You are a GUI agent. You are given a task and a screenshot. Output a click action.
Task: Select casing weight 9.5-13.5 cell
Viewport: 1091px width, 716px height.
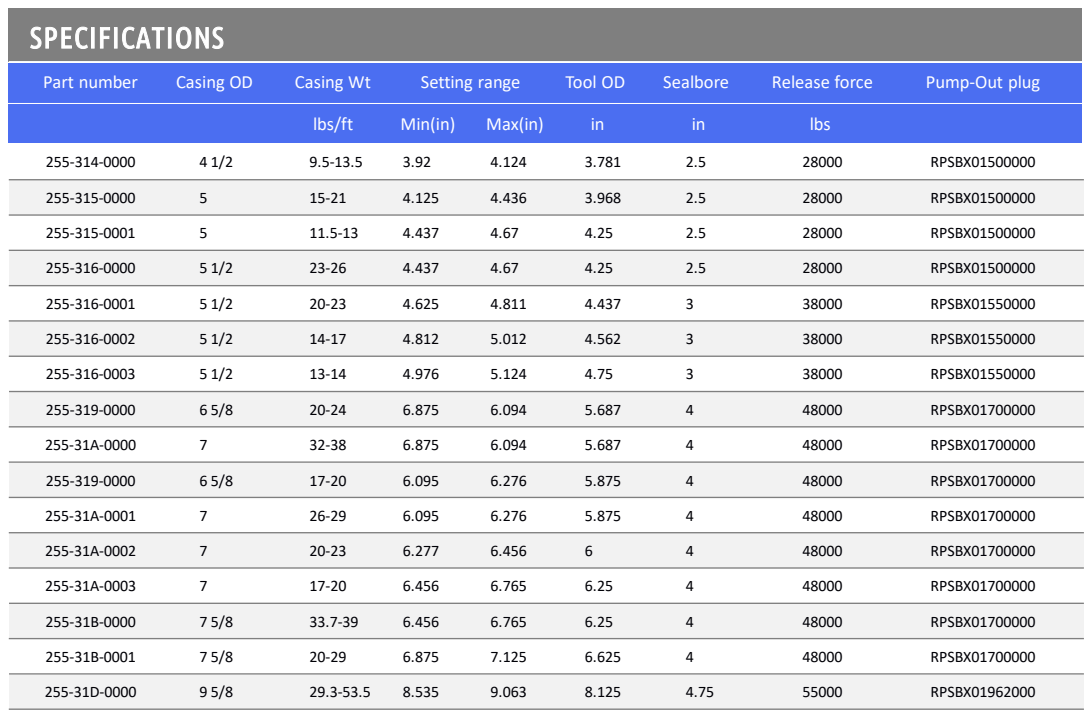[335, 162]
